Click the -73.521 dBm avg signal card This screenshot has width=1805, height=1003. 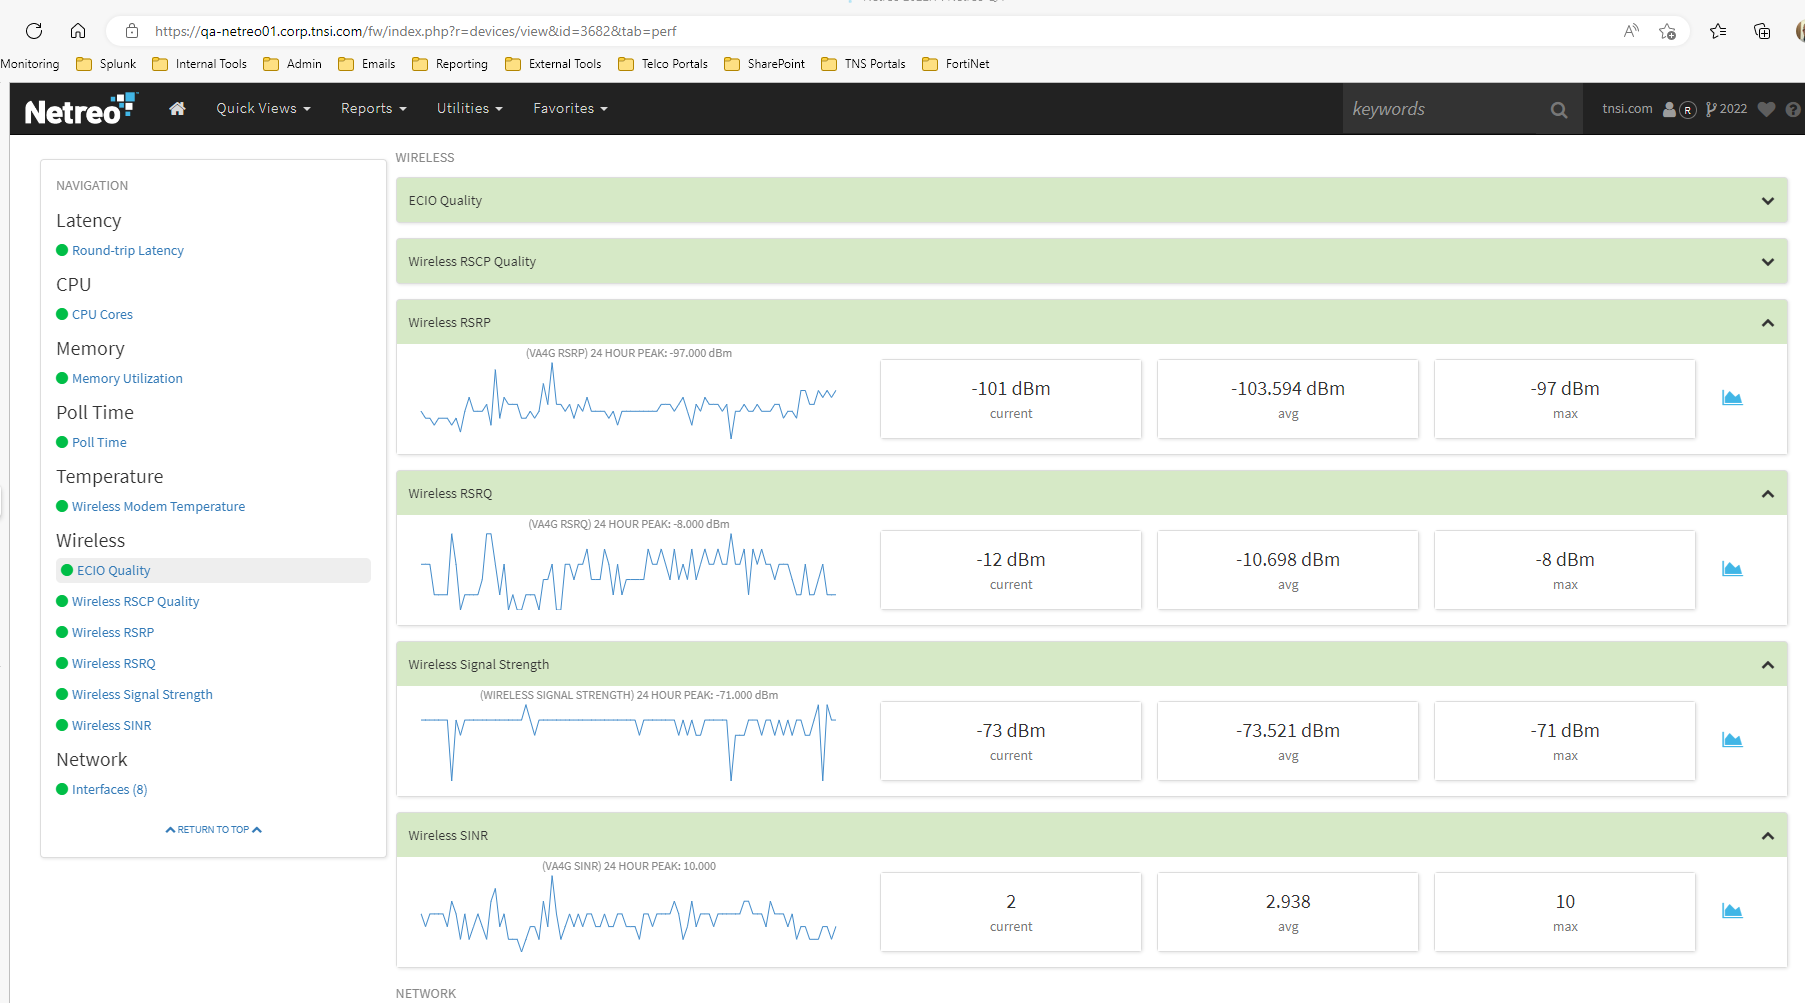coord(1288,741)
